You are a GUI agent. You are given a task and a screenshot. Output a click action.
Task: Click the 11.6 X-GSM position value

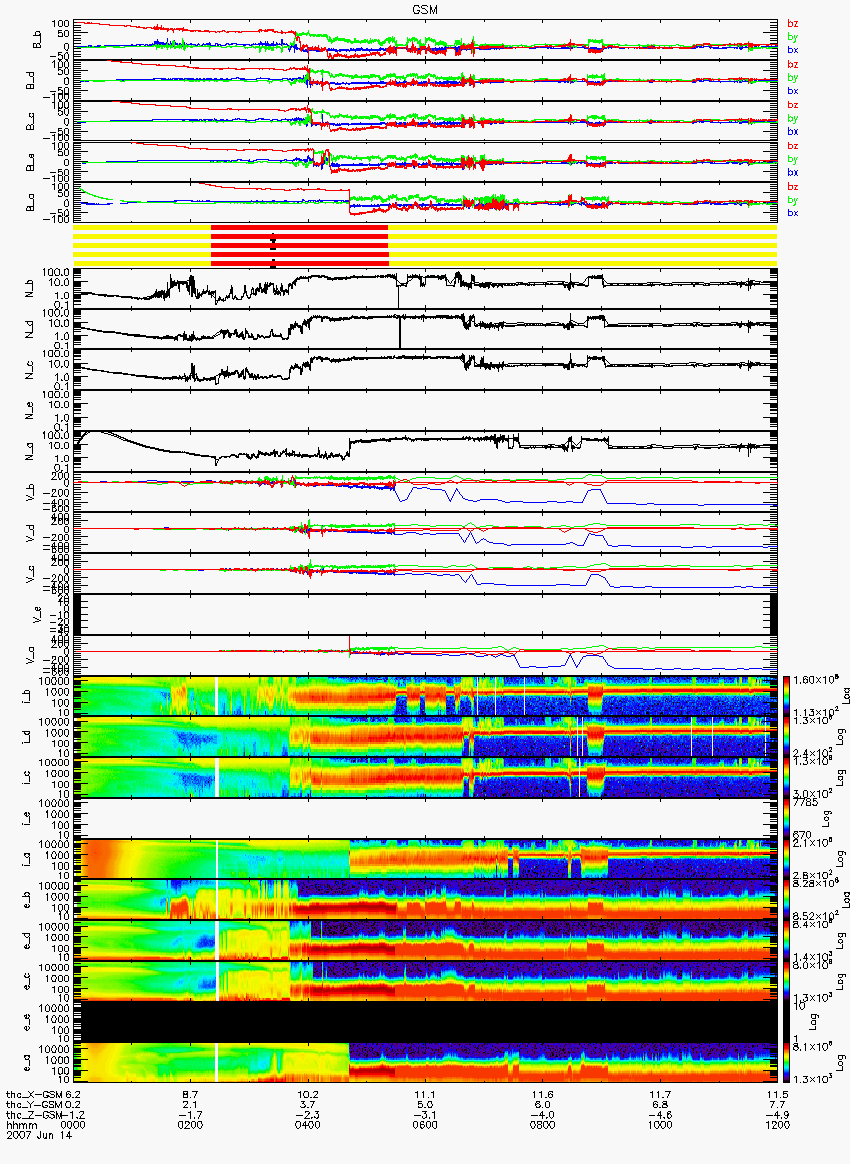coord(542,1095)
